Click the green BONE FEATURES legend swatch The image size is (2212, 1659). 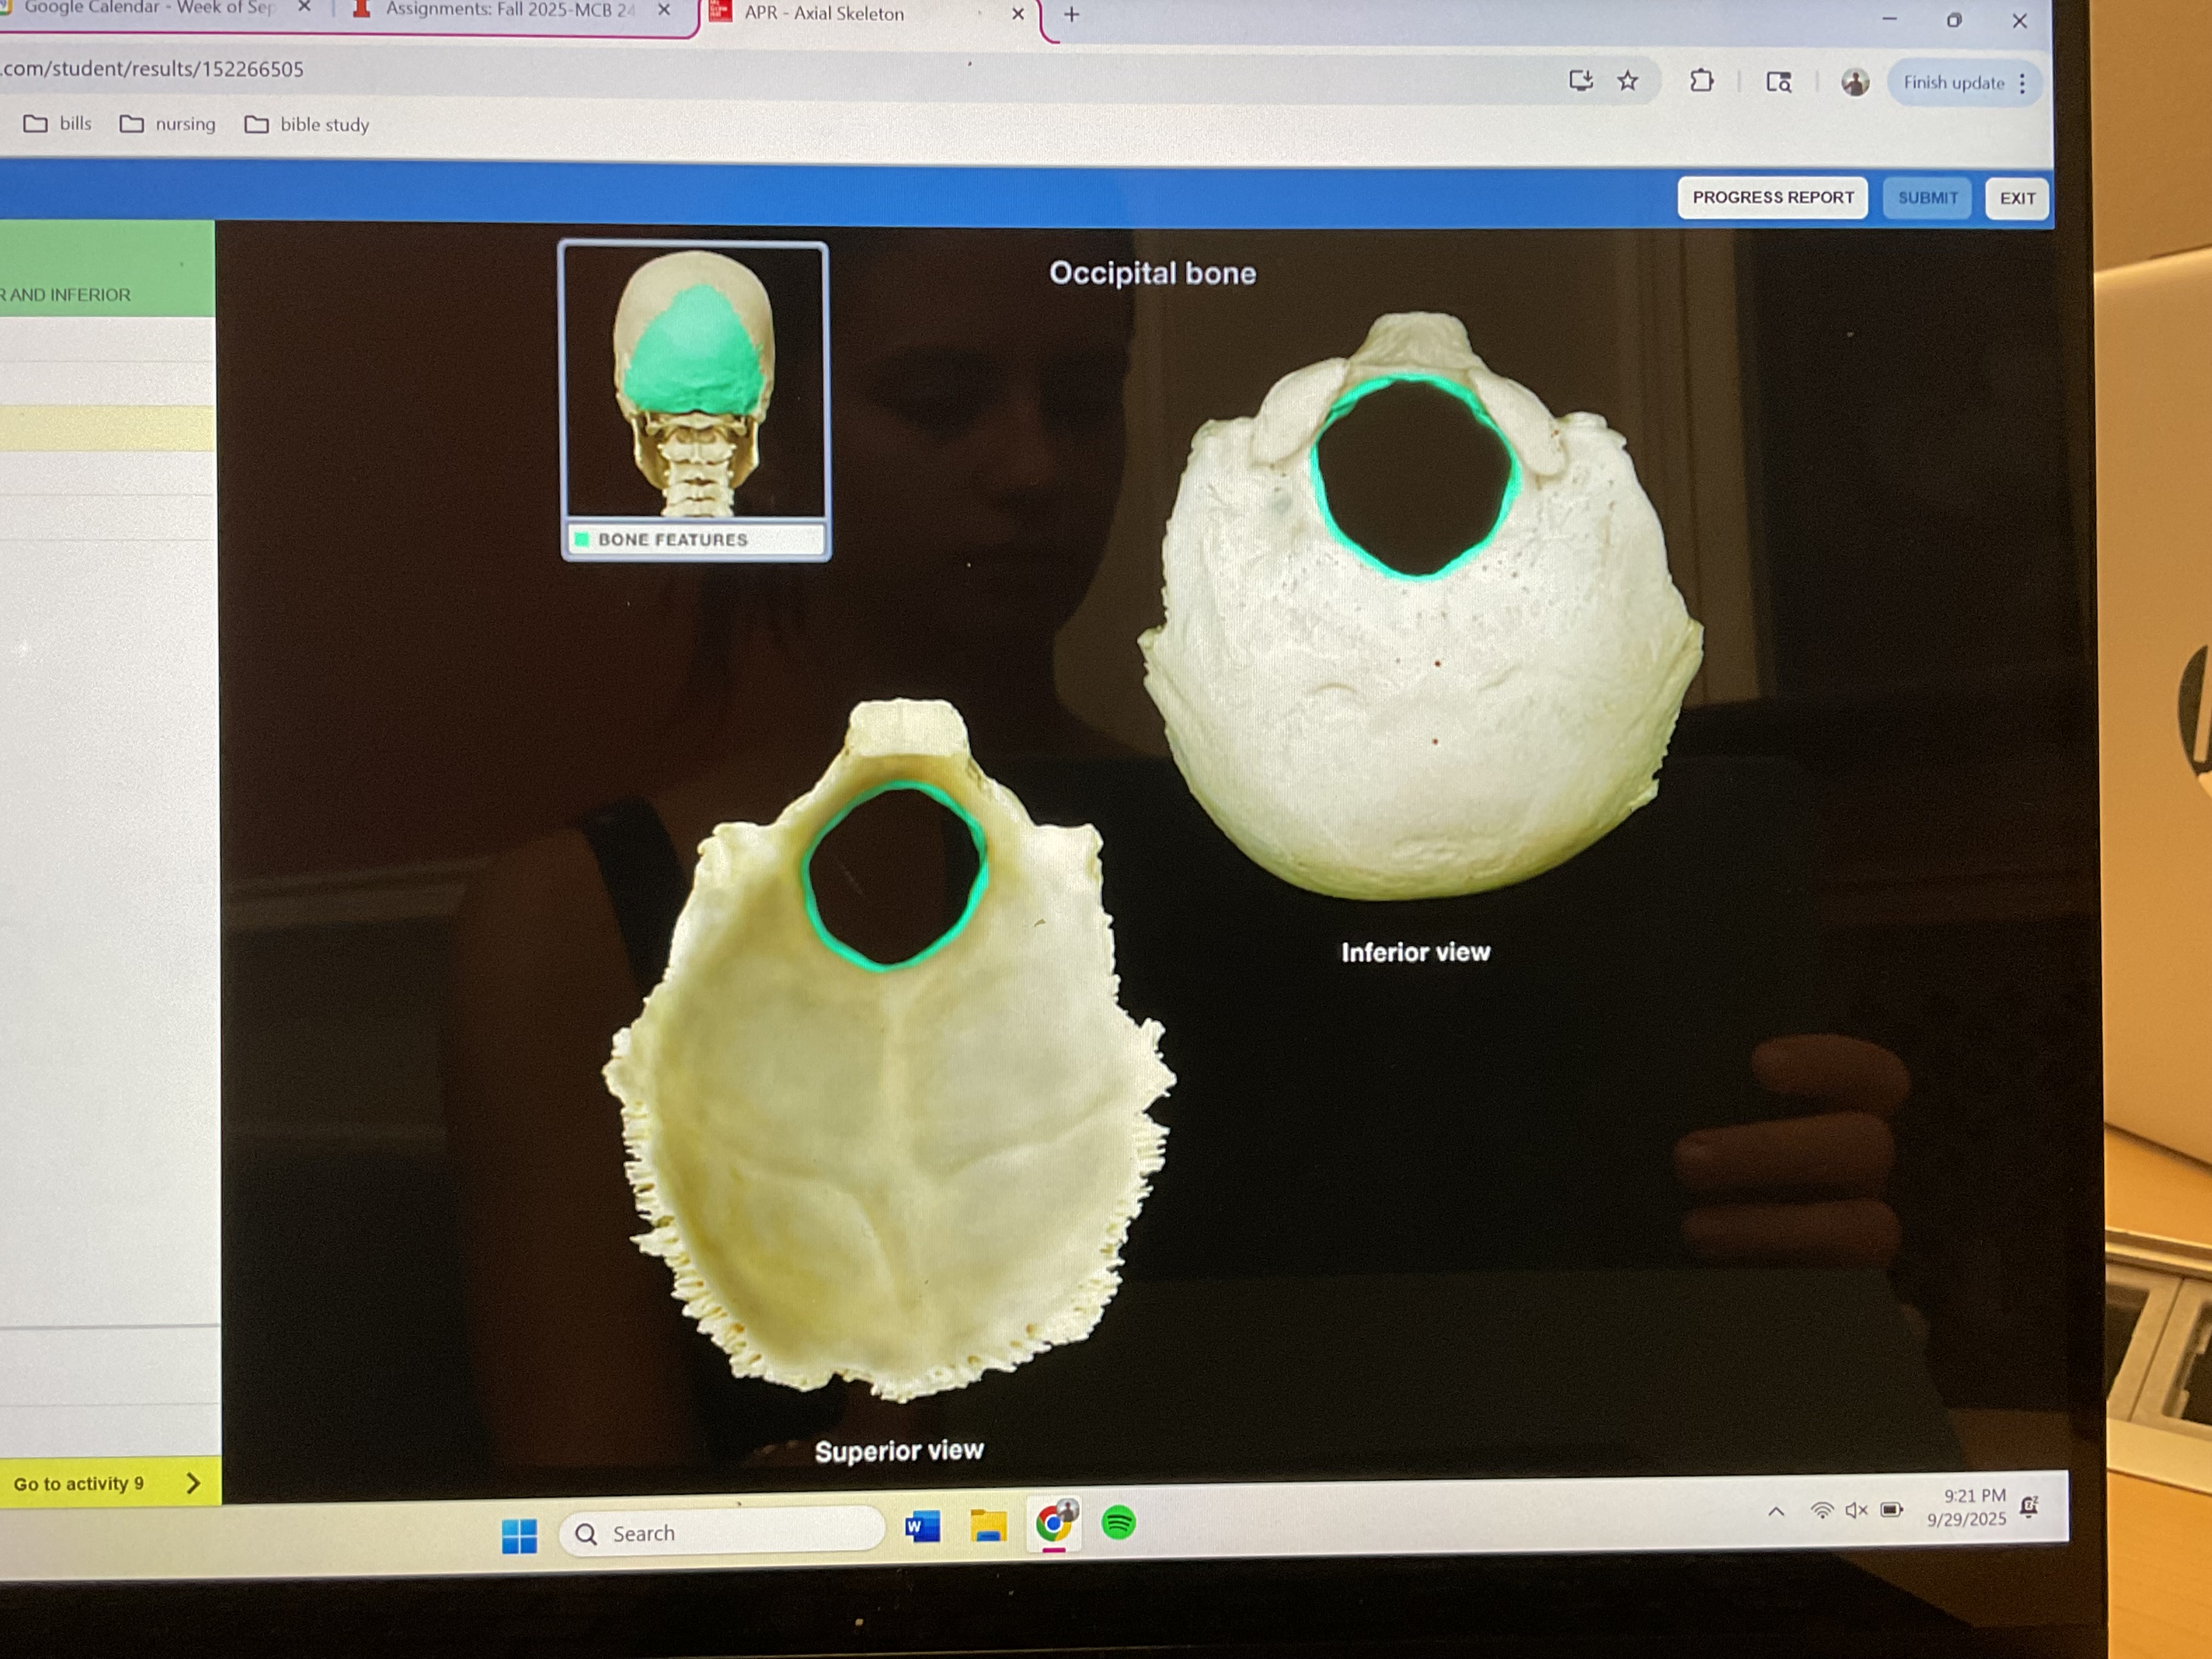[x=582, y=540]
